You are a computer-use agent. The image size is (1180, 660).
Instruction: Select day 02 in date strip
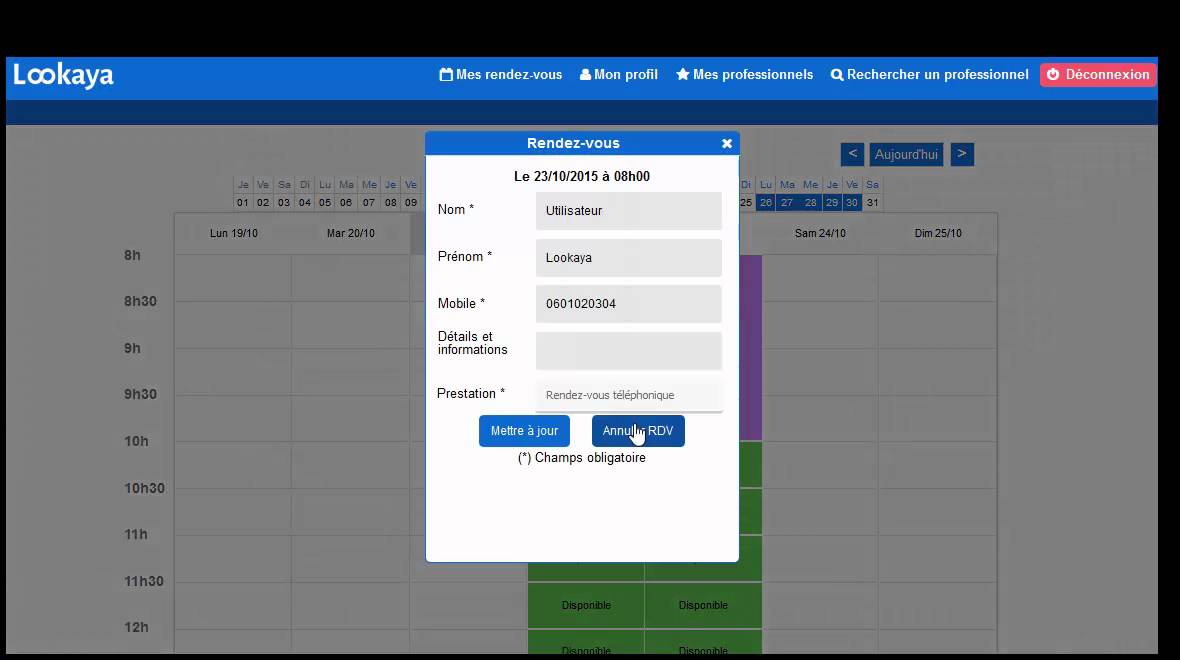pos(263,202)
